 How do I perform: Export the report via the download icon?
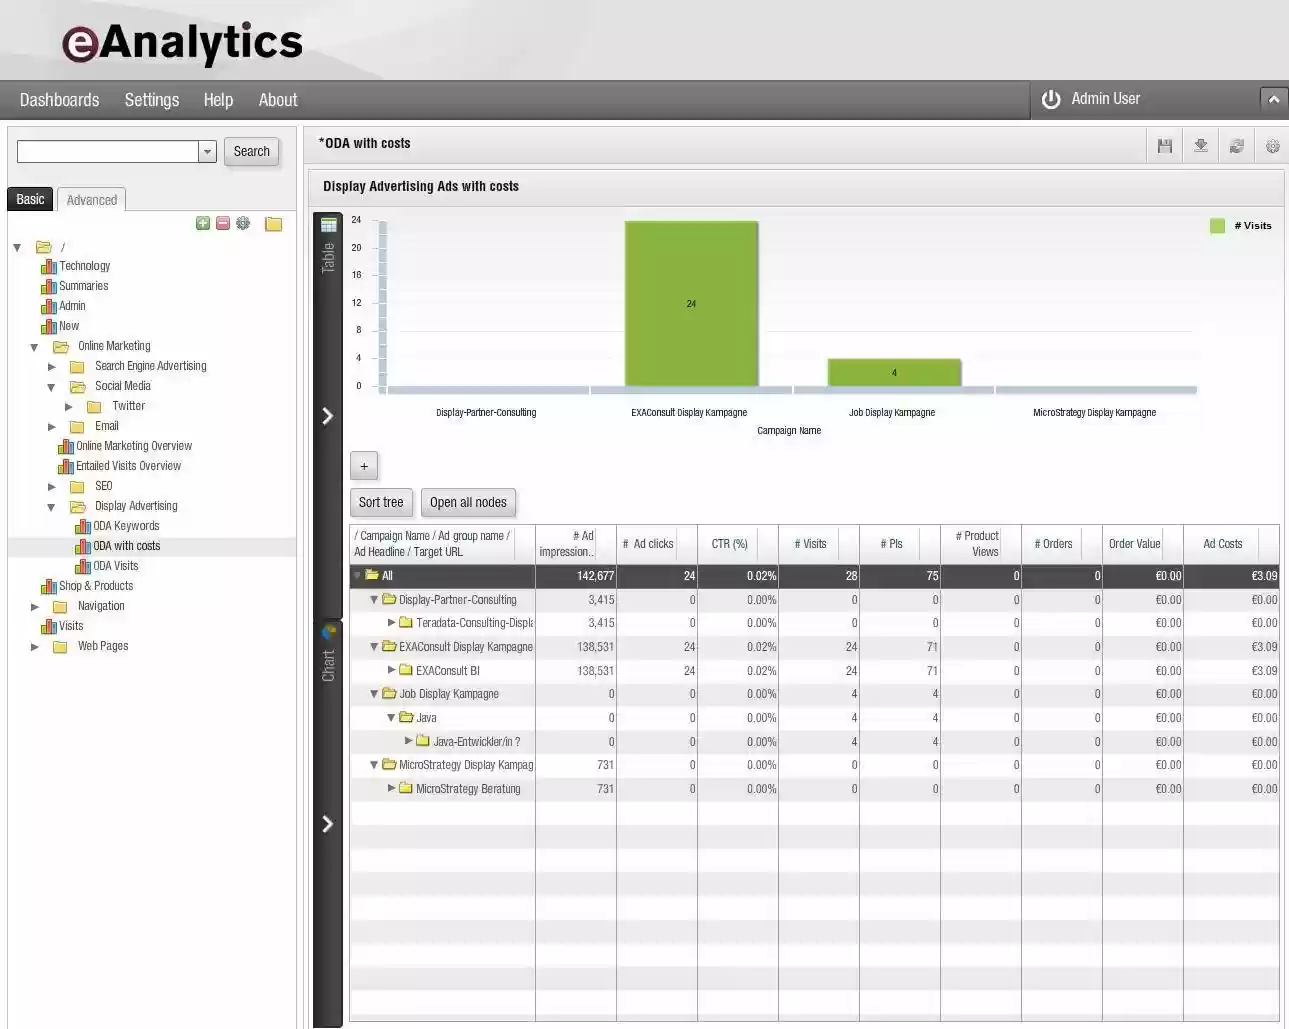coord(1200,145)
